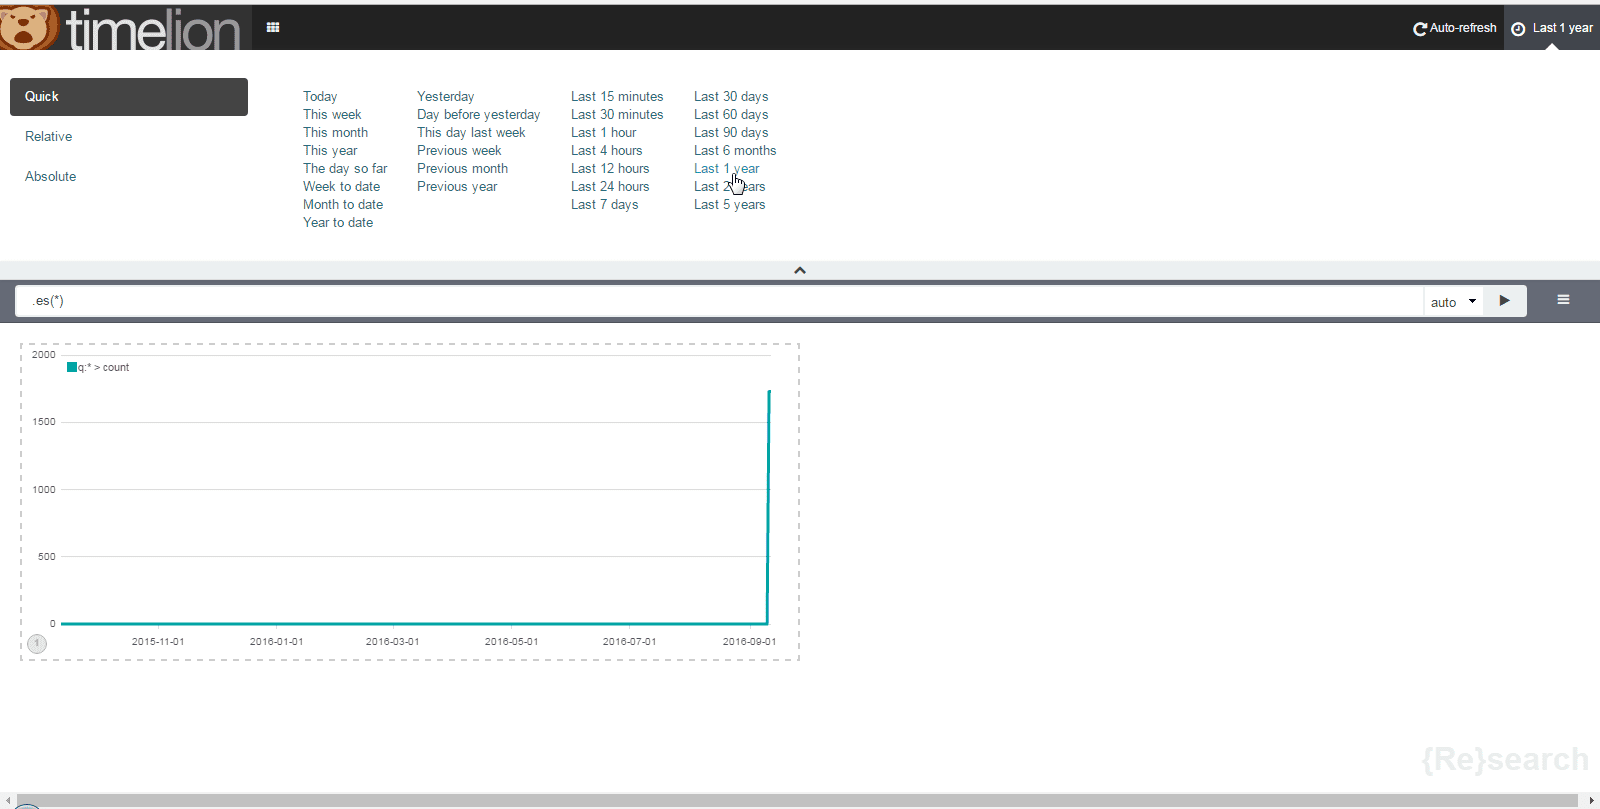
Task: Click the .es(*) expression input
Action: (719, 301)
